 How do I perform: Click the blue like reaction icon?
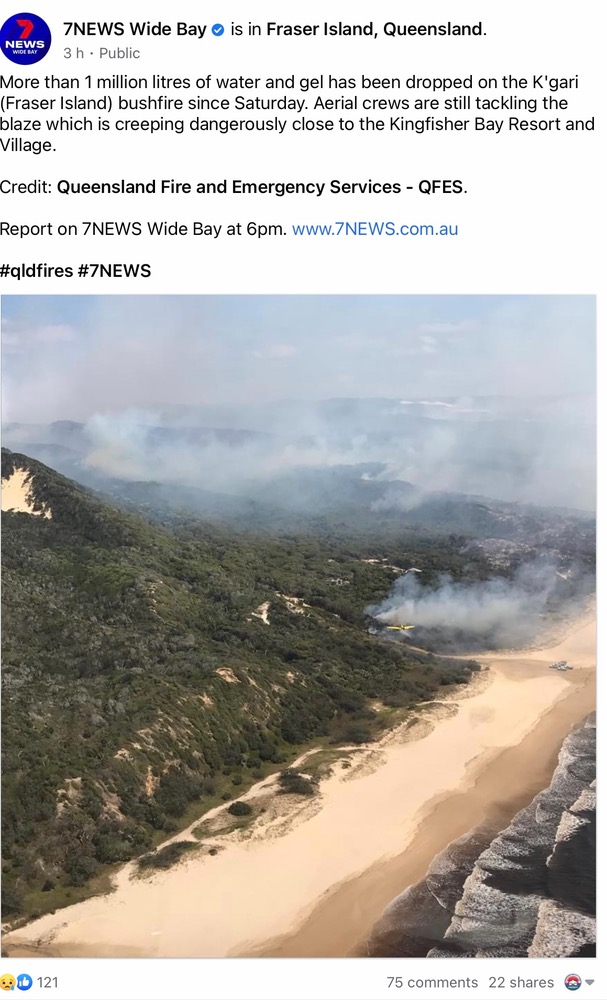click(24, 982)
